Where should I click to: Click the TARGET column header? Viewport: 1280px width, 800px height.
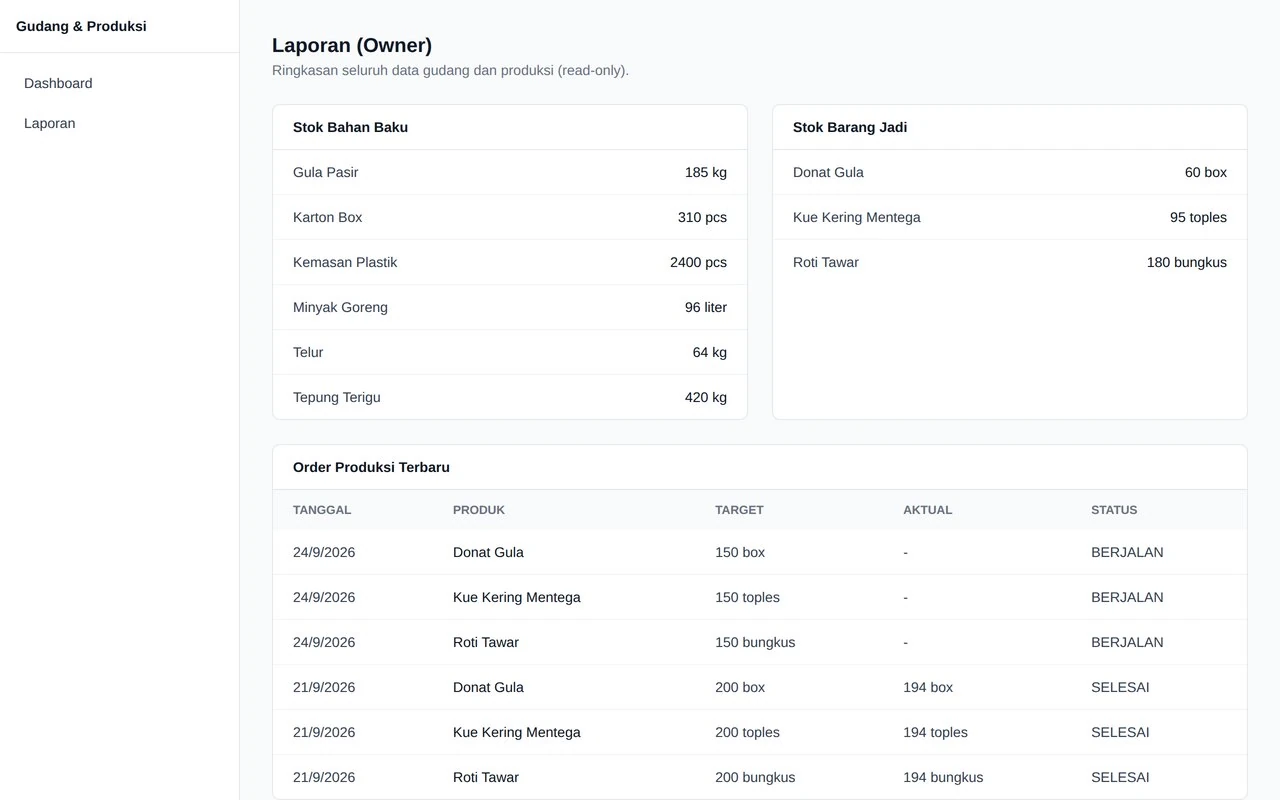[x=739, y=510]
